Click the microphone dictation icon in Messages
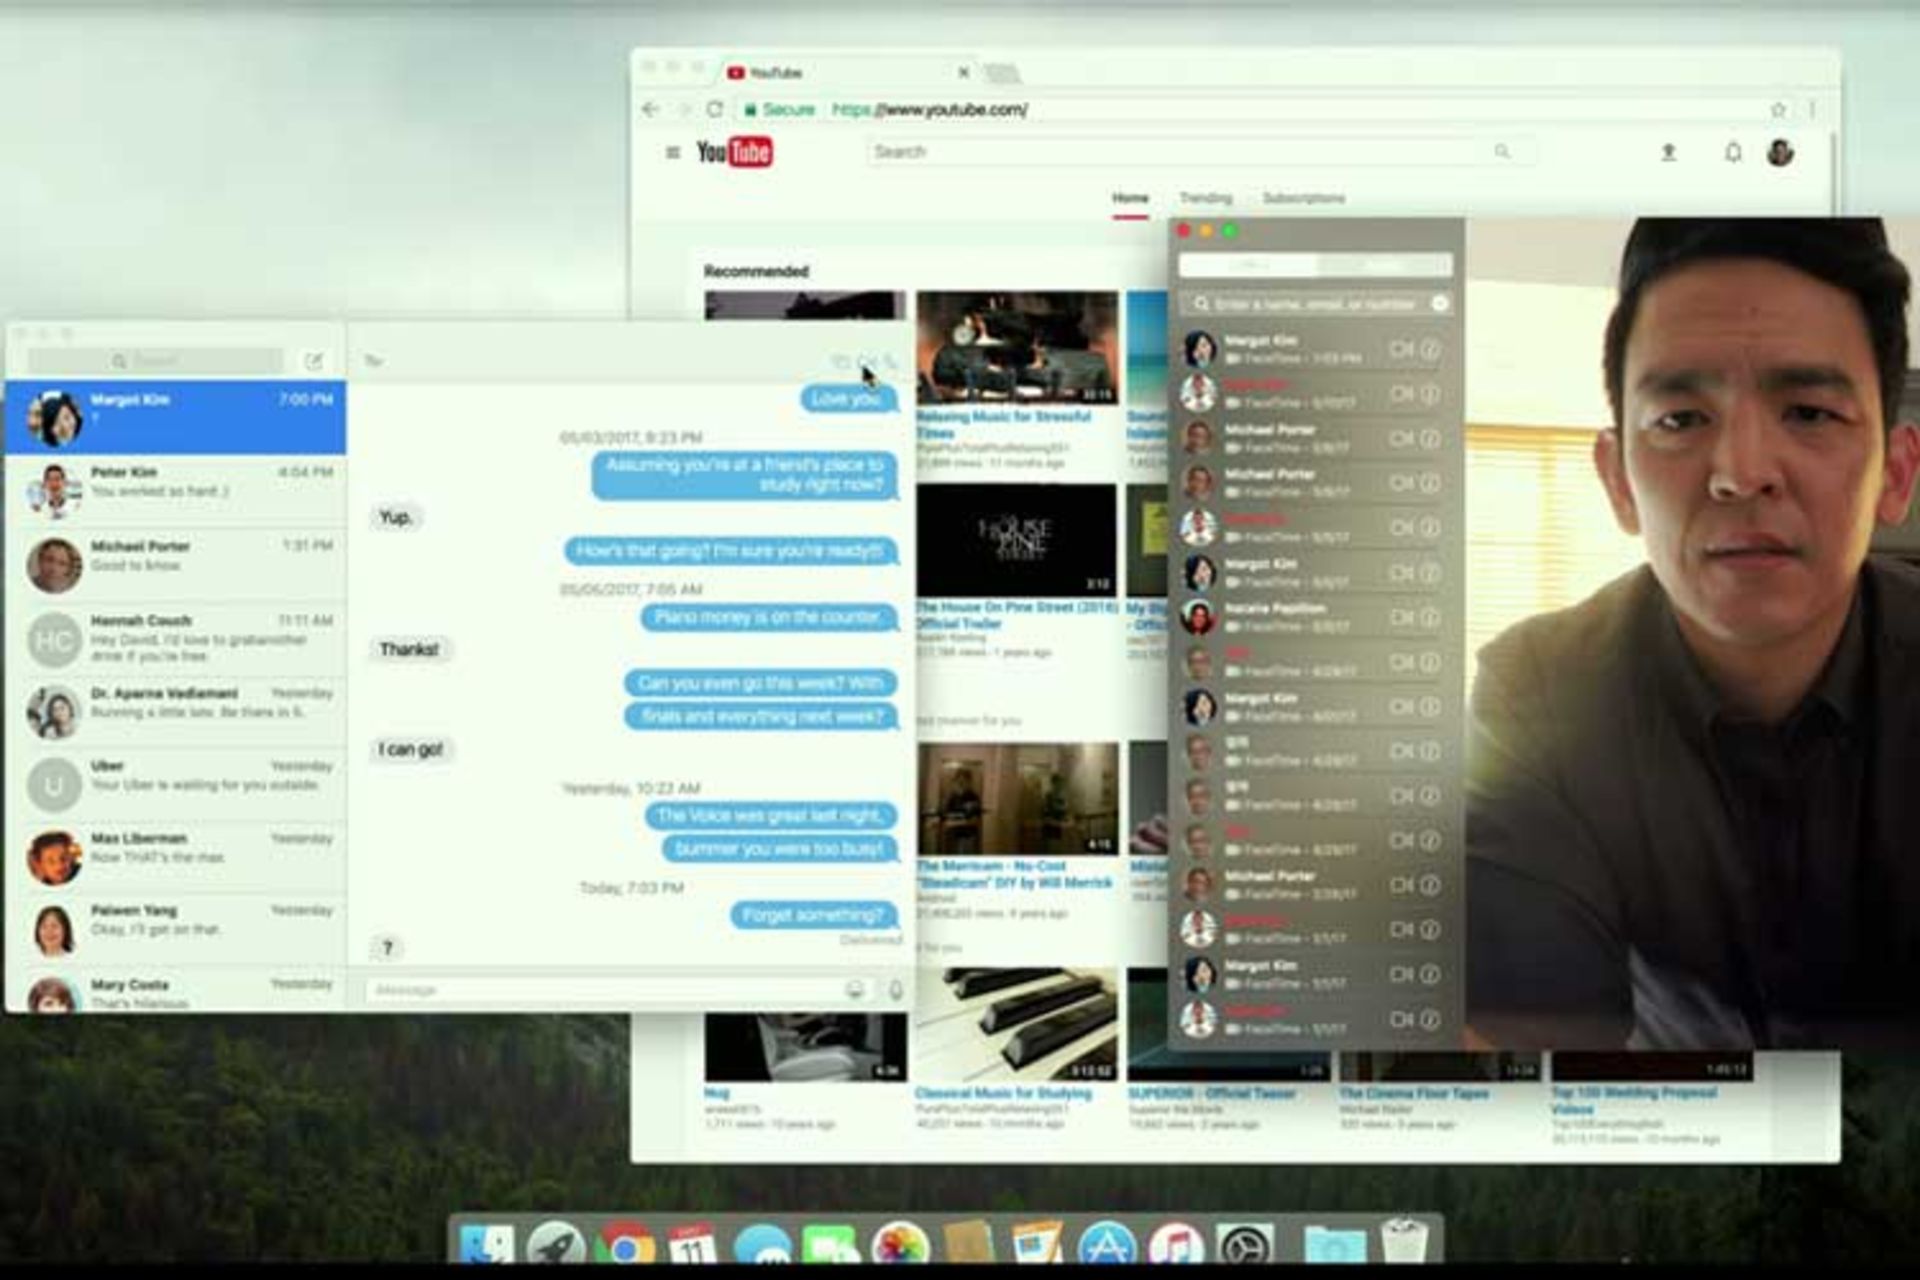The width and height of the screenshot is (1920, 1280). point(896,989)
